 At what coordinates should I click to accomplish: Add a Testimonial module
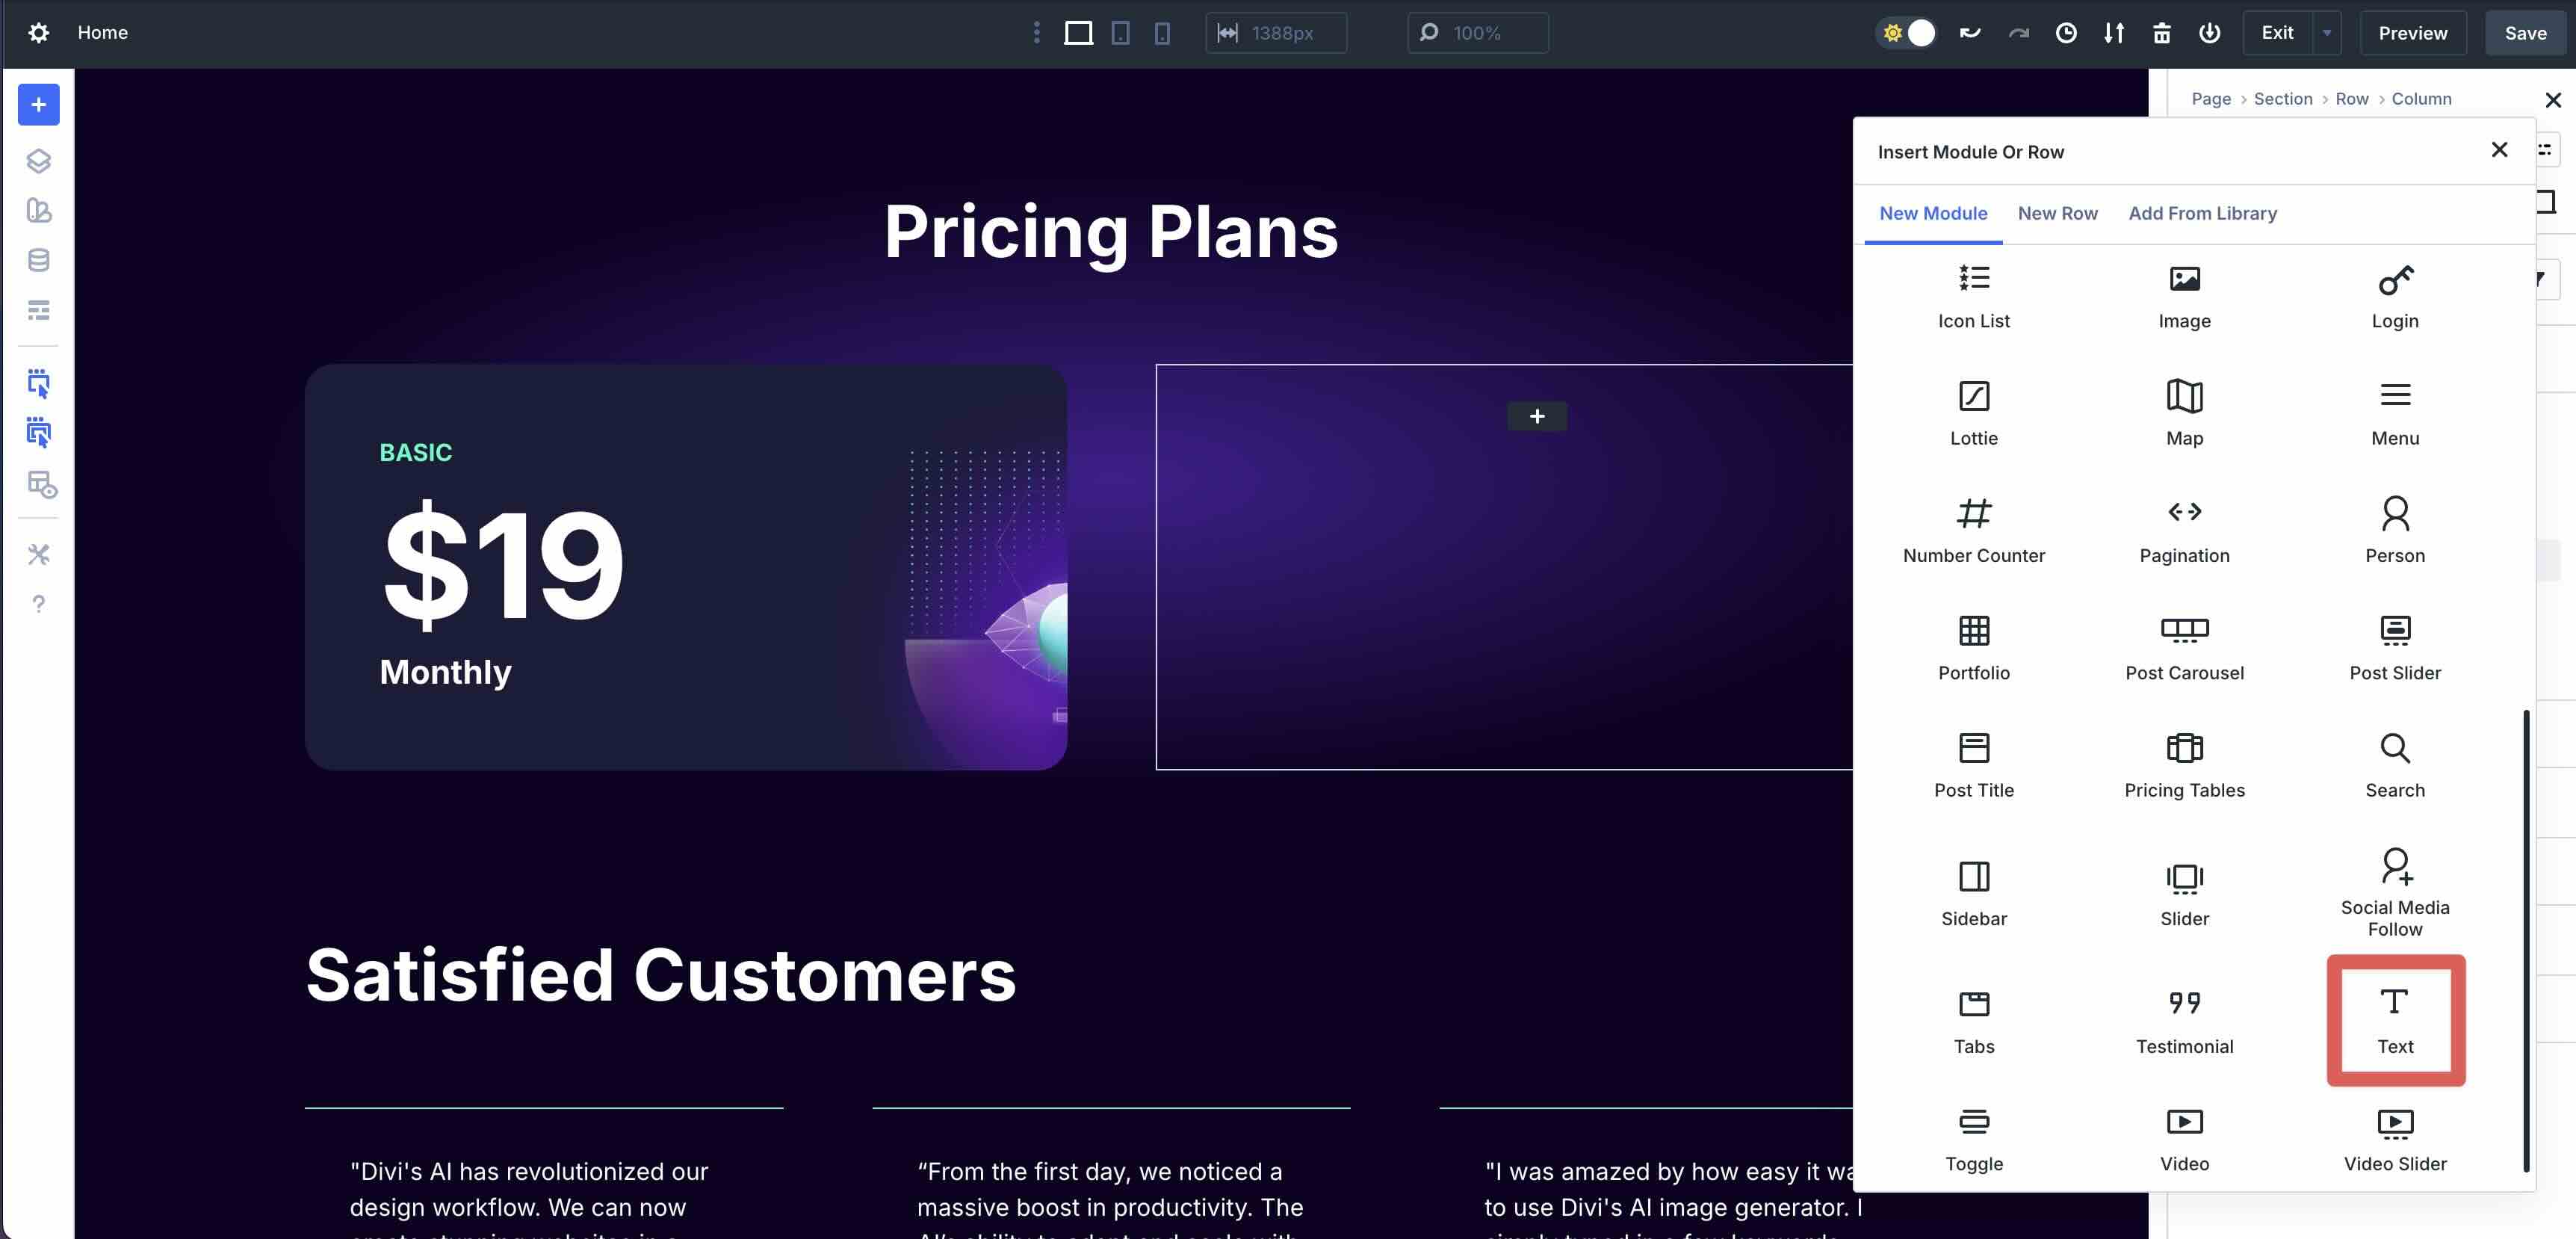pos(2184,1018)
